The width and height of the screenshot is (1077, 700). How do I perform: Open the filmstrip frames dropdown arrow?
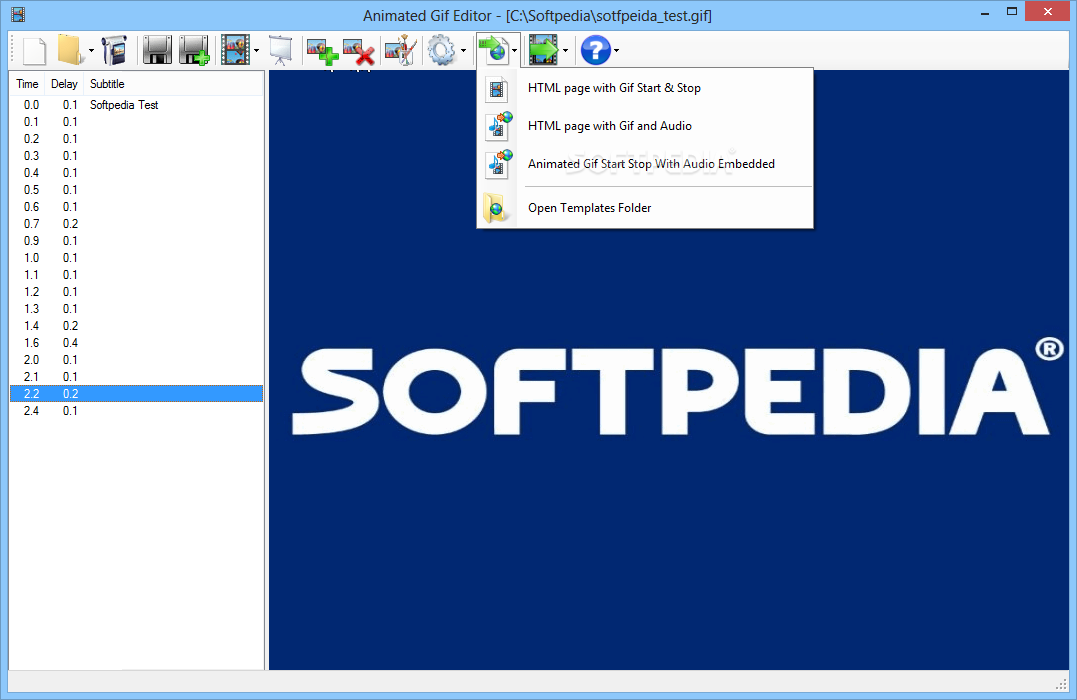256,50
